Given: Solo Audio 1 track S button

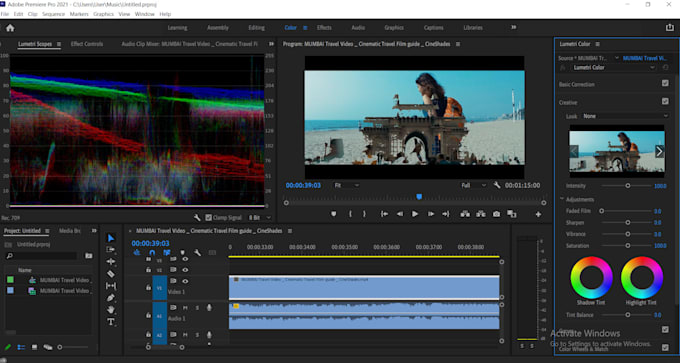Looking at the screenshot, I should point(197,308).
